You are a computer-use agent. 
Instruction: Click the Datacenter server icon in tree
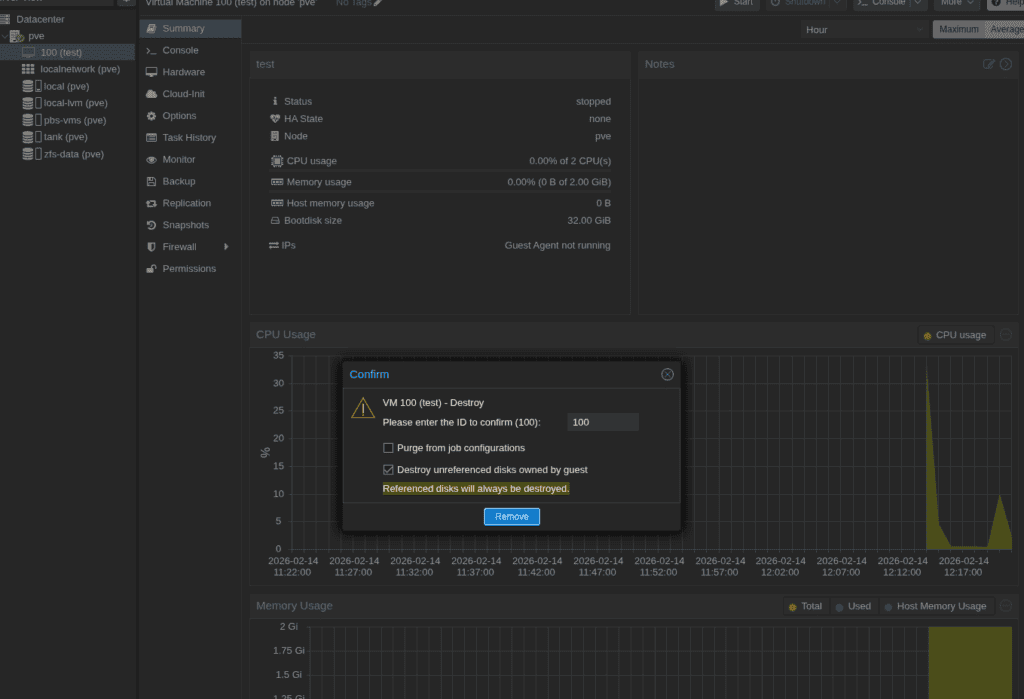click(7, 19)
